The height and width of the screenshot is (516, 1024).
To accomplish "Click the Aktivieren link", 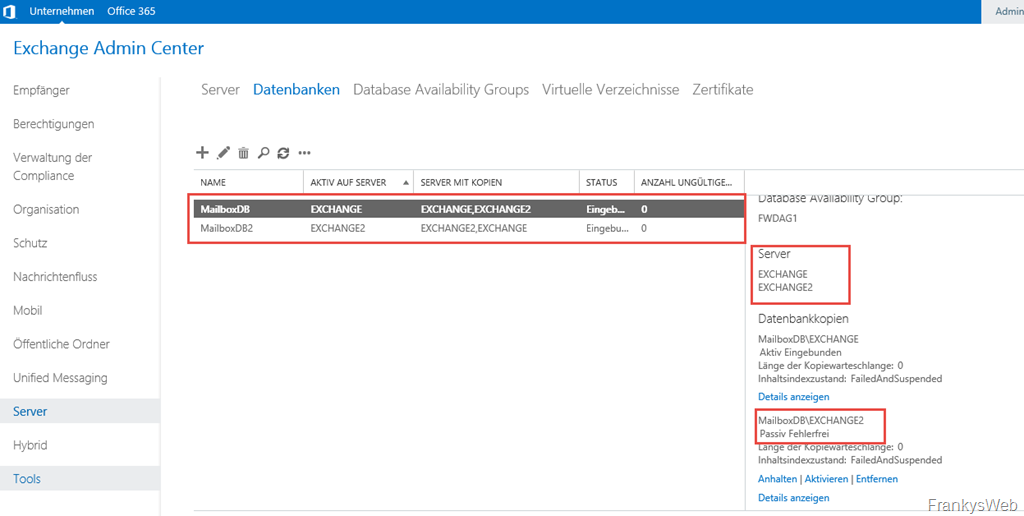I will tap(826, 479).
